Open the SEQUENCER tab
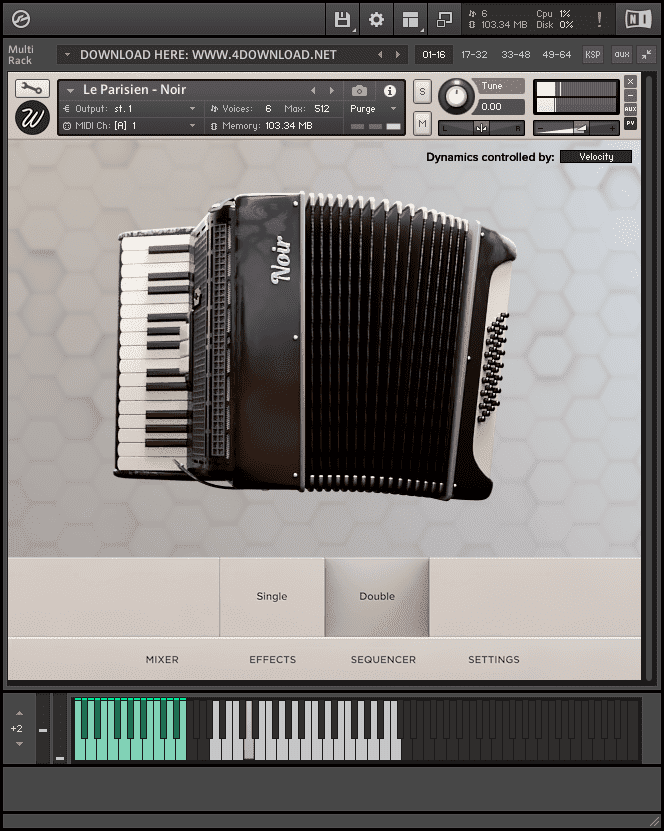 coord(383,659)
